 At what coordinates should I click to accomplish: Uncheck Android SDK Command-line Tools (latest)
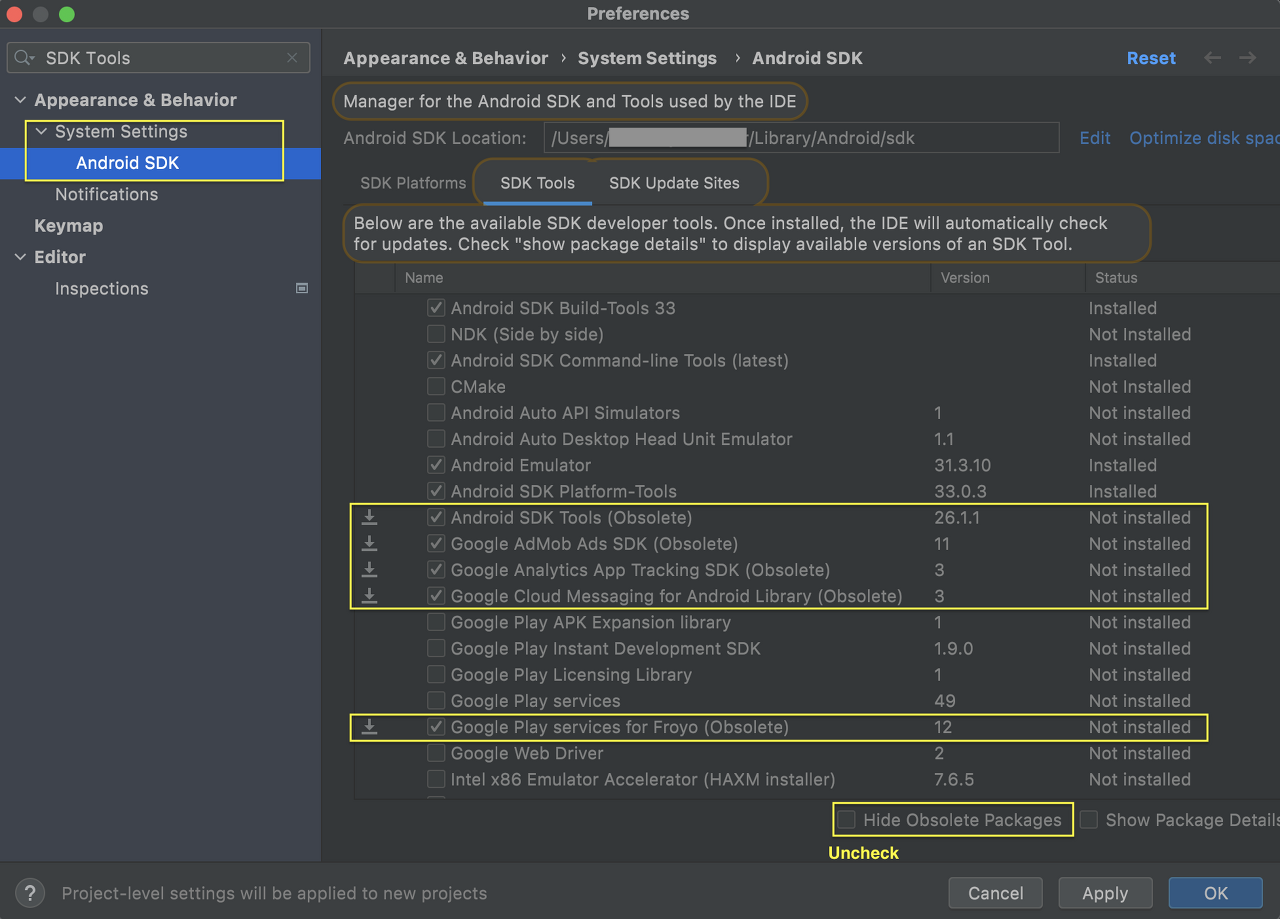436,360
